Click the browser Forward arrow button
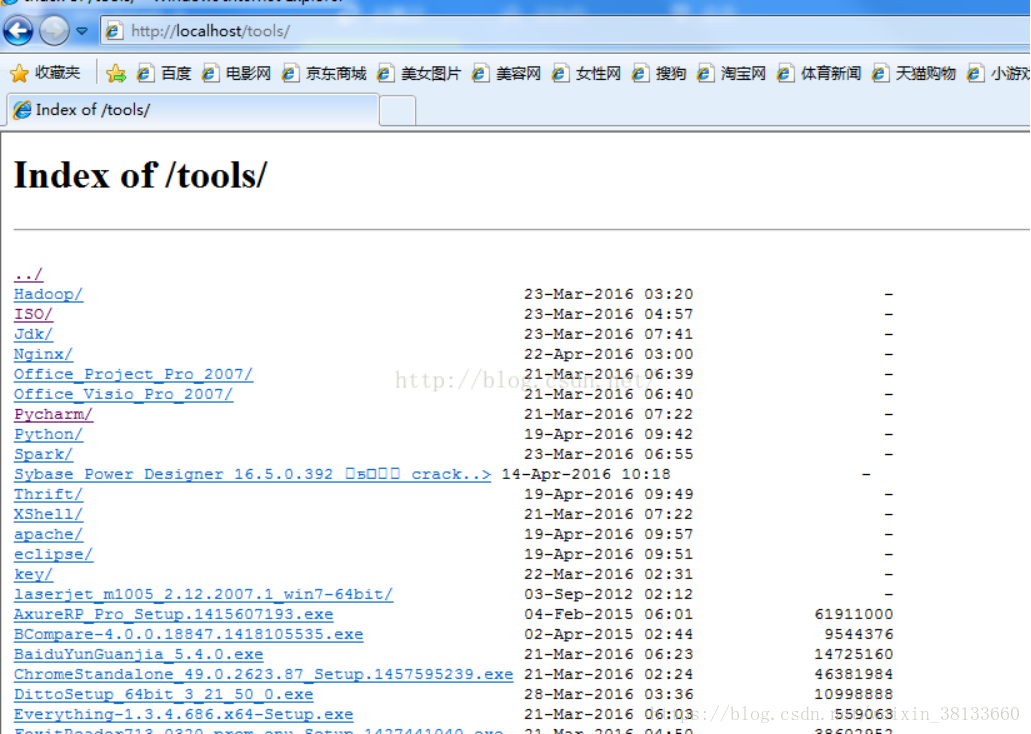 [x=54, y=30]
